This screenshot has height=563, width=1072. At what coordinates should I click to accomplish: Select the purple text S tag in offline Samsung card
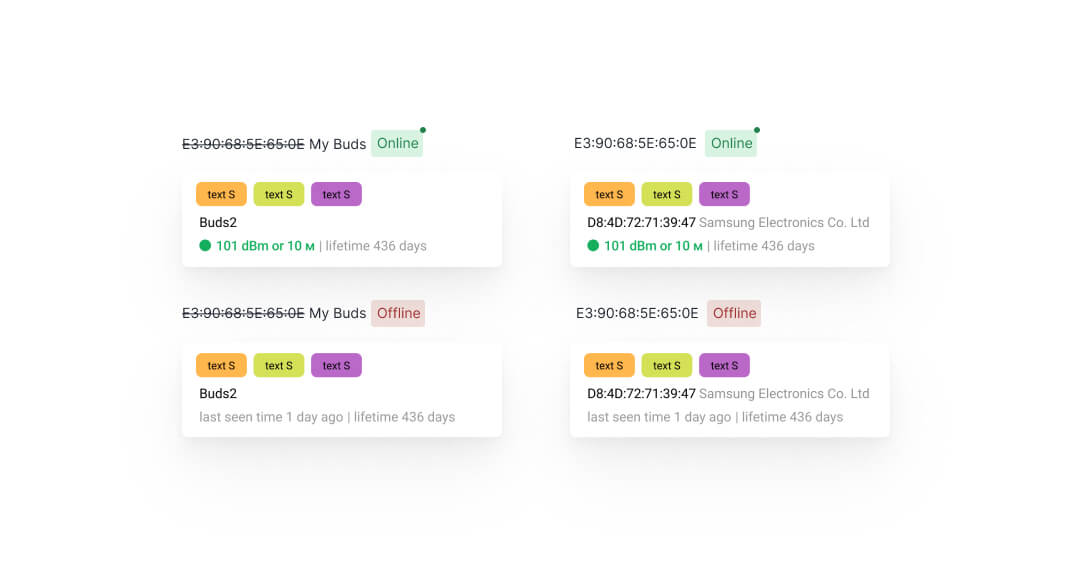[724, 366]
